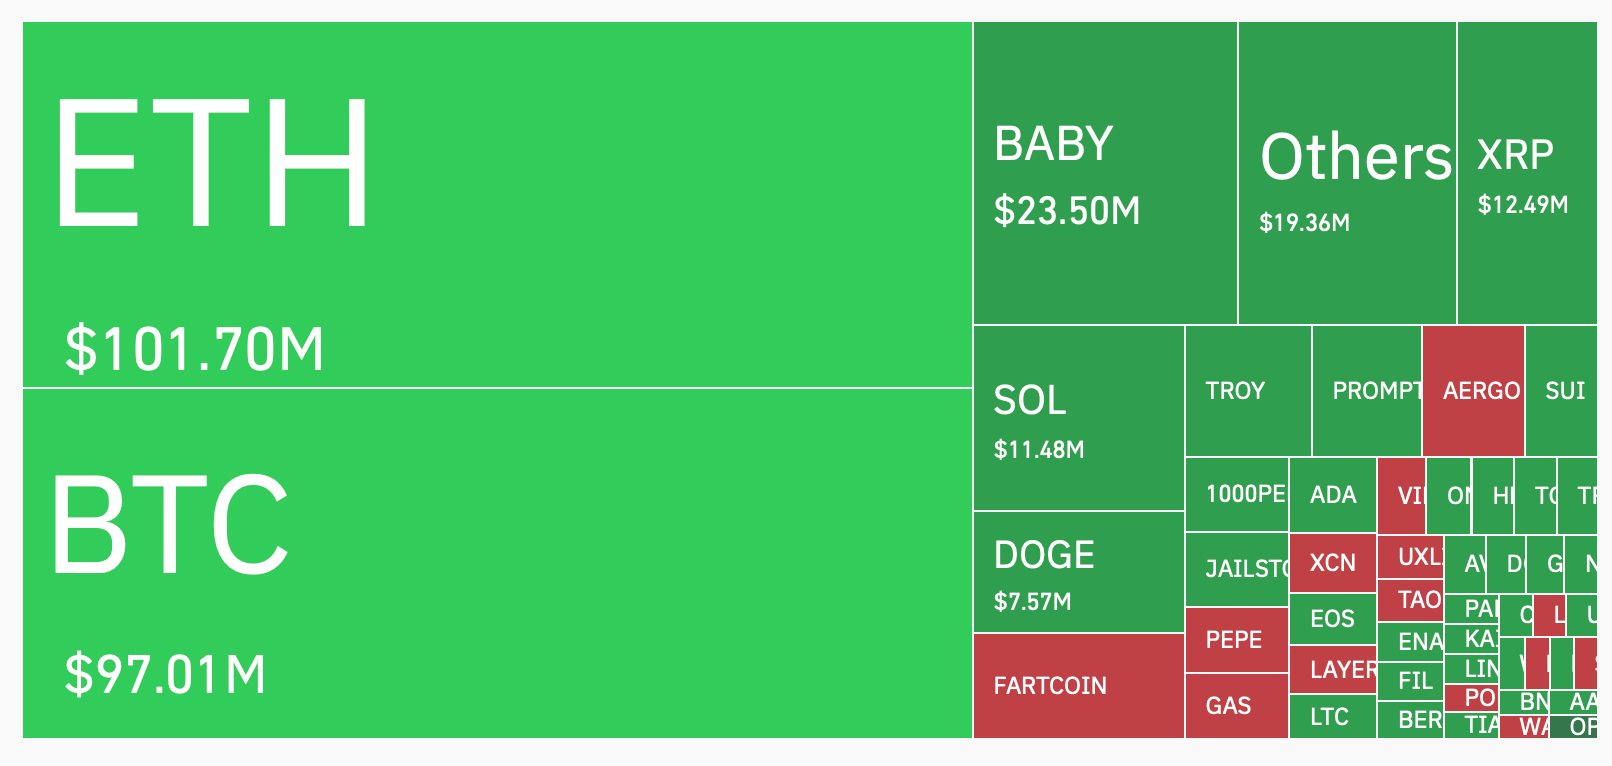The height and width of the screenshot is (766, 1612).
Task: Select the red XCN tile
Action: click(1332, 563)
